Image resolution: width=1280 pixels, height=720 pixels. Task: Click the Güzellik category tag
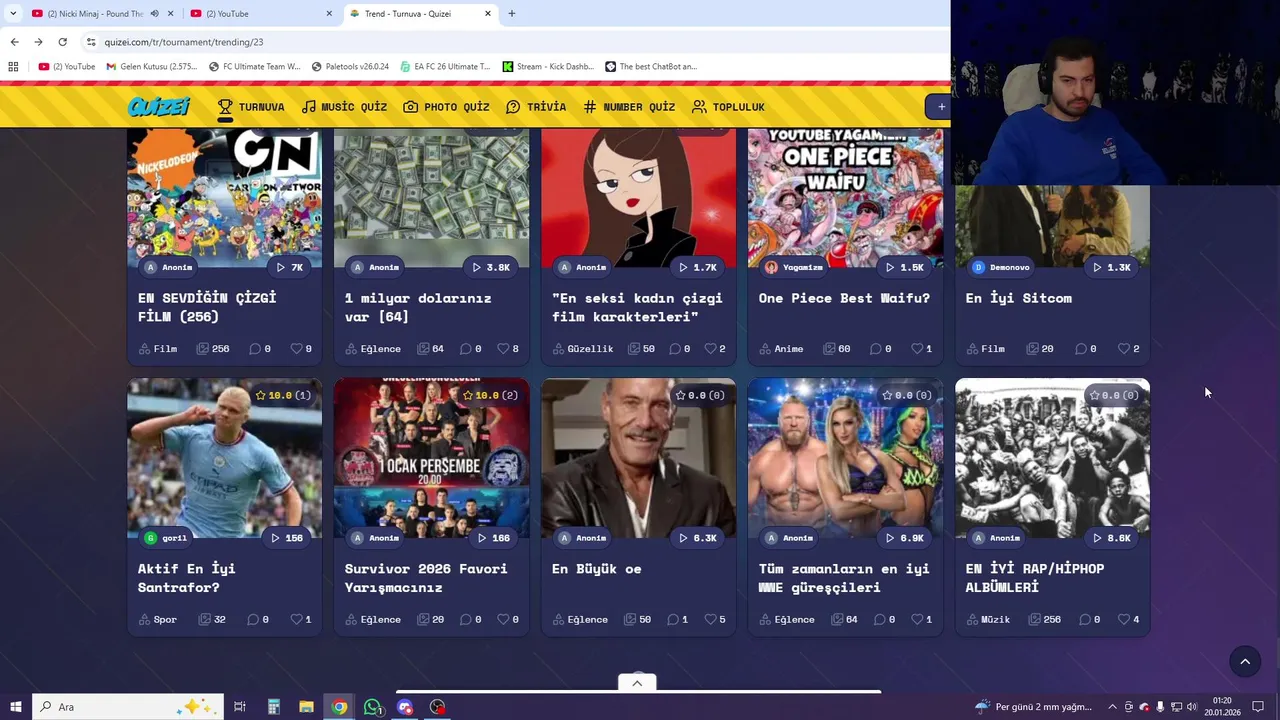point(582,349)
